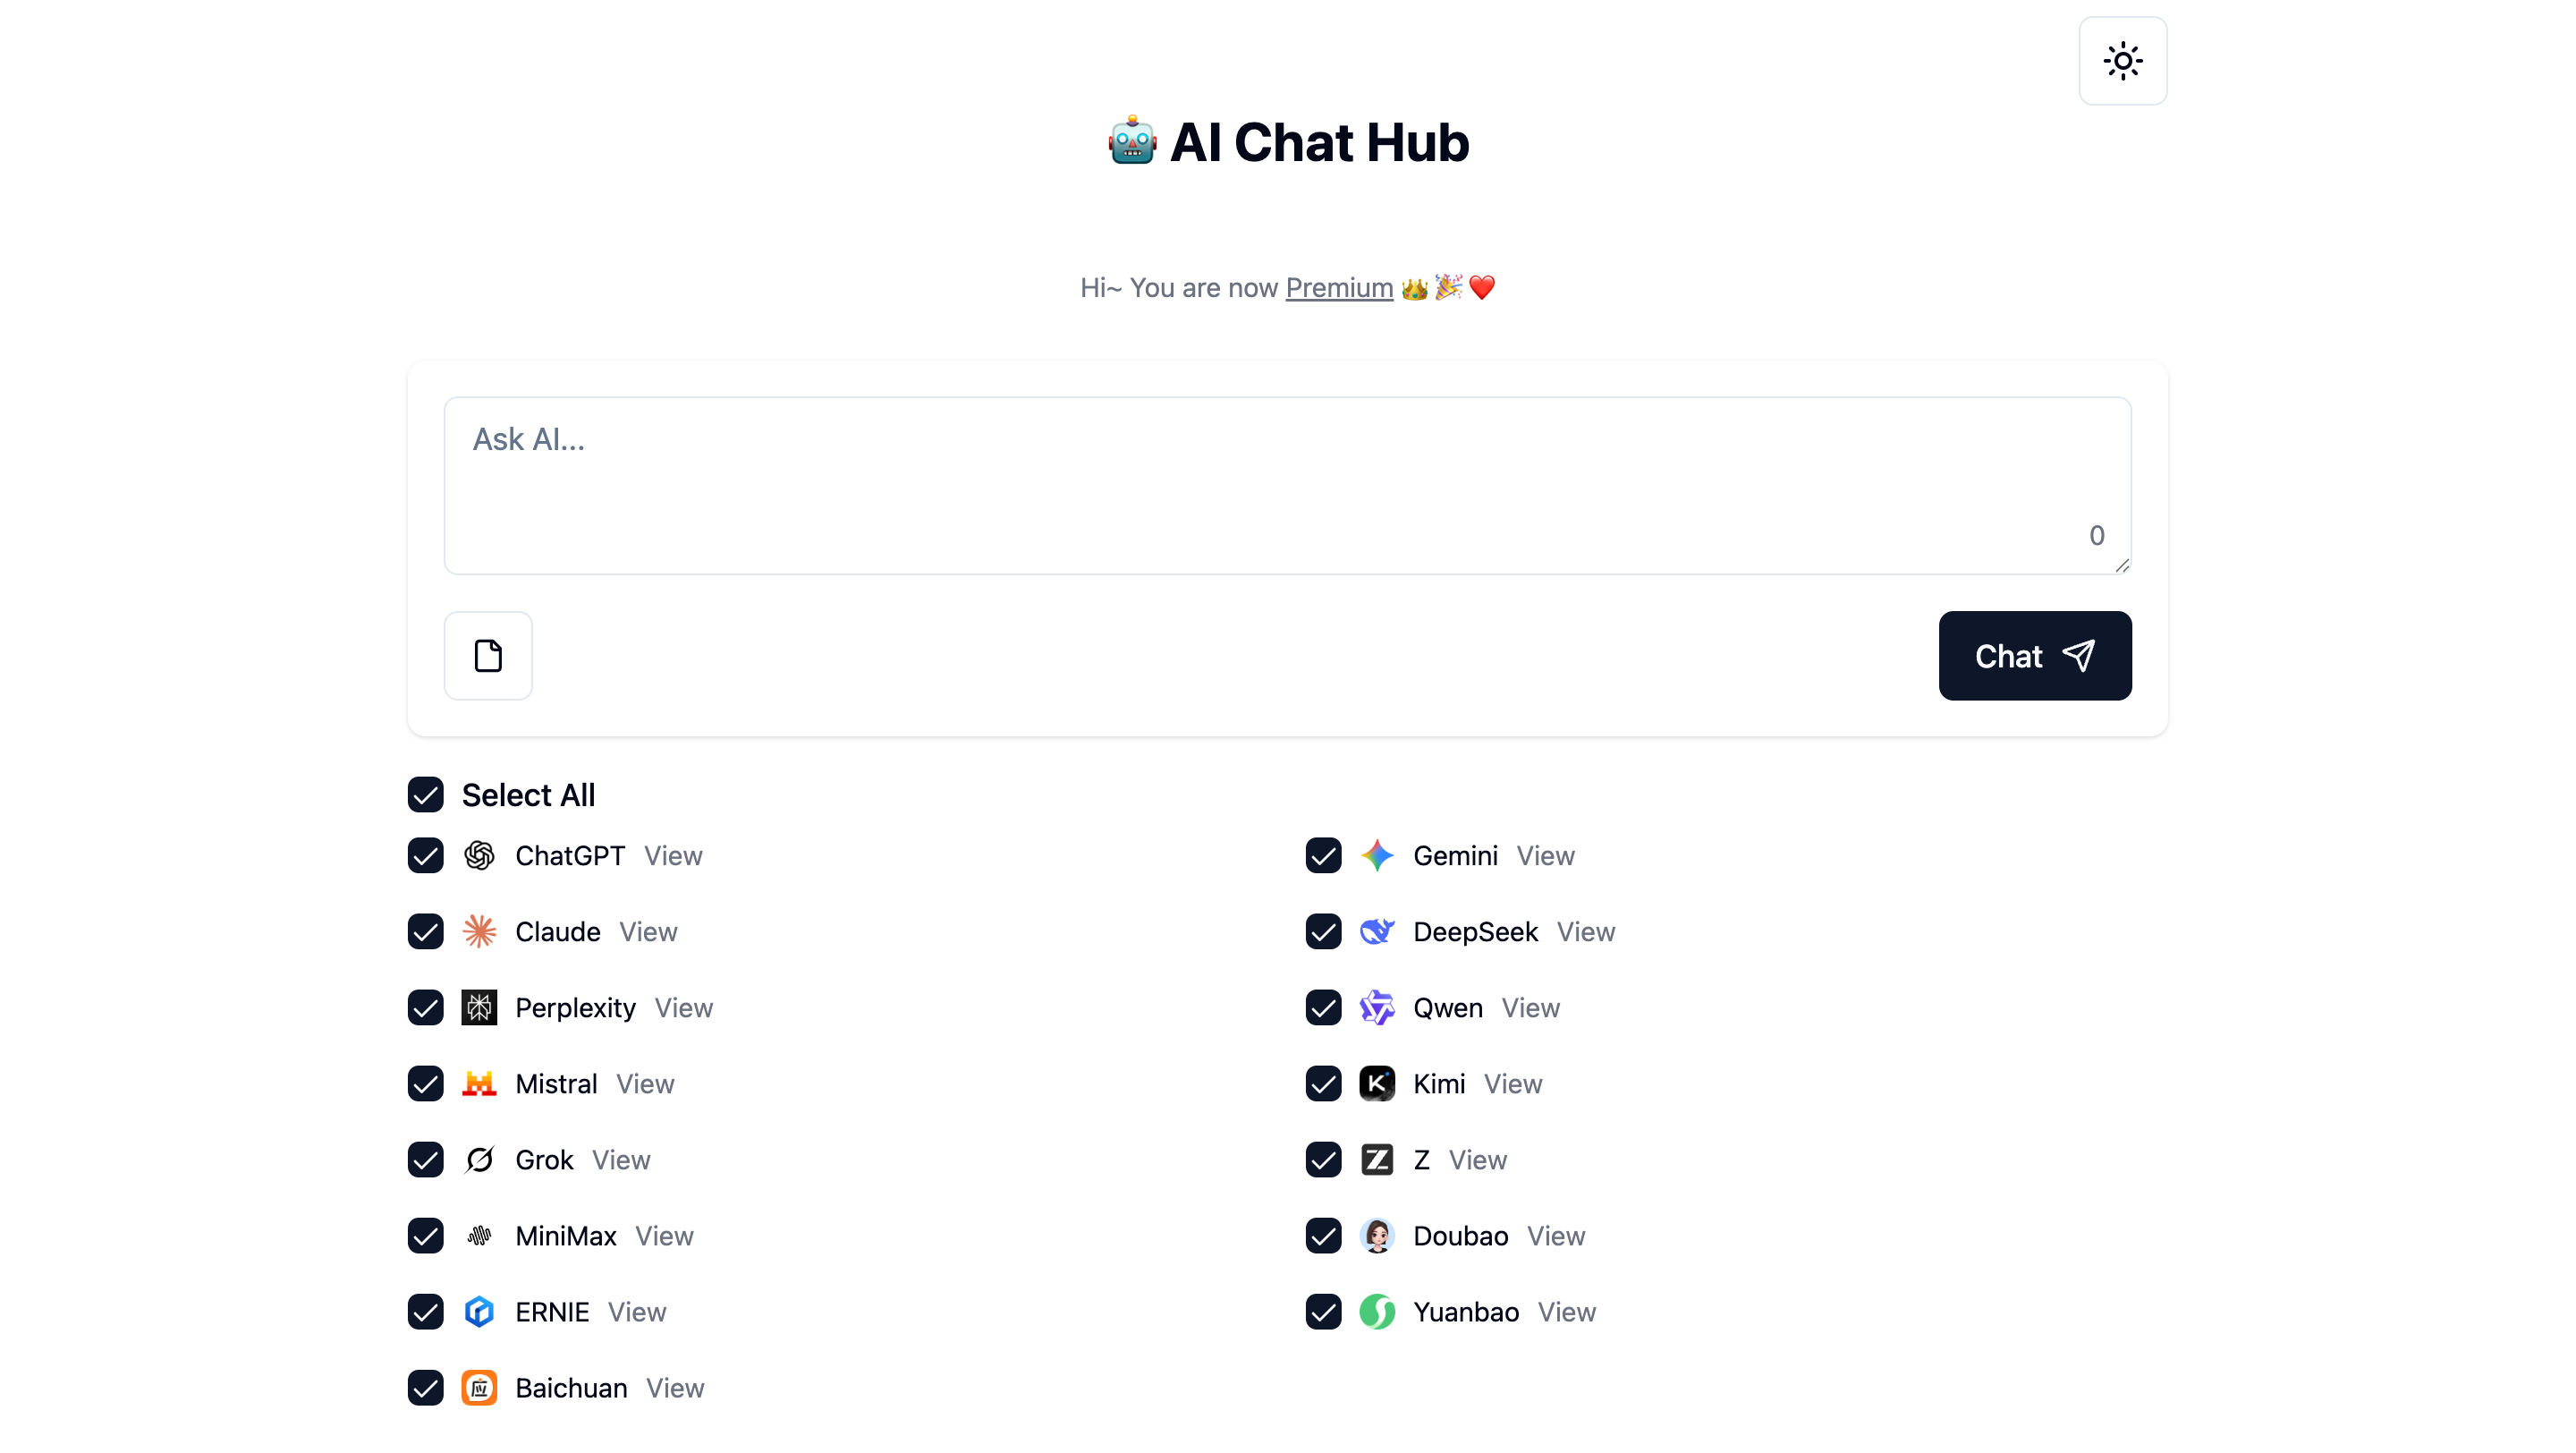The height and width of the screenshot is (1453, 2576).
Task: Toggle the Baichuan checkbox off
Action: point(426,1388)
